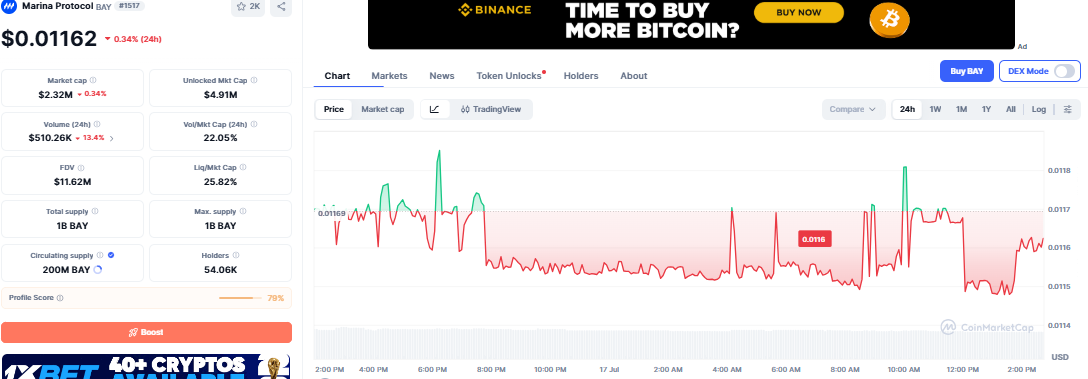This screenshot has width=1088, height=379.
Task: Click the share icon near the coin title
Action: click(281, 6)
